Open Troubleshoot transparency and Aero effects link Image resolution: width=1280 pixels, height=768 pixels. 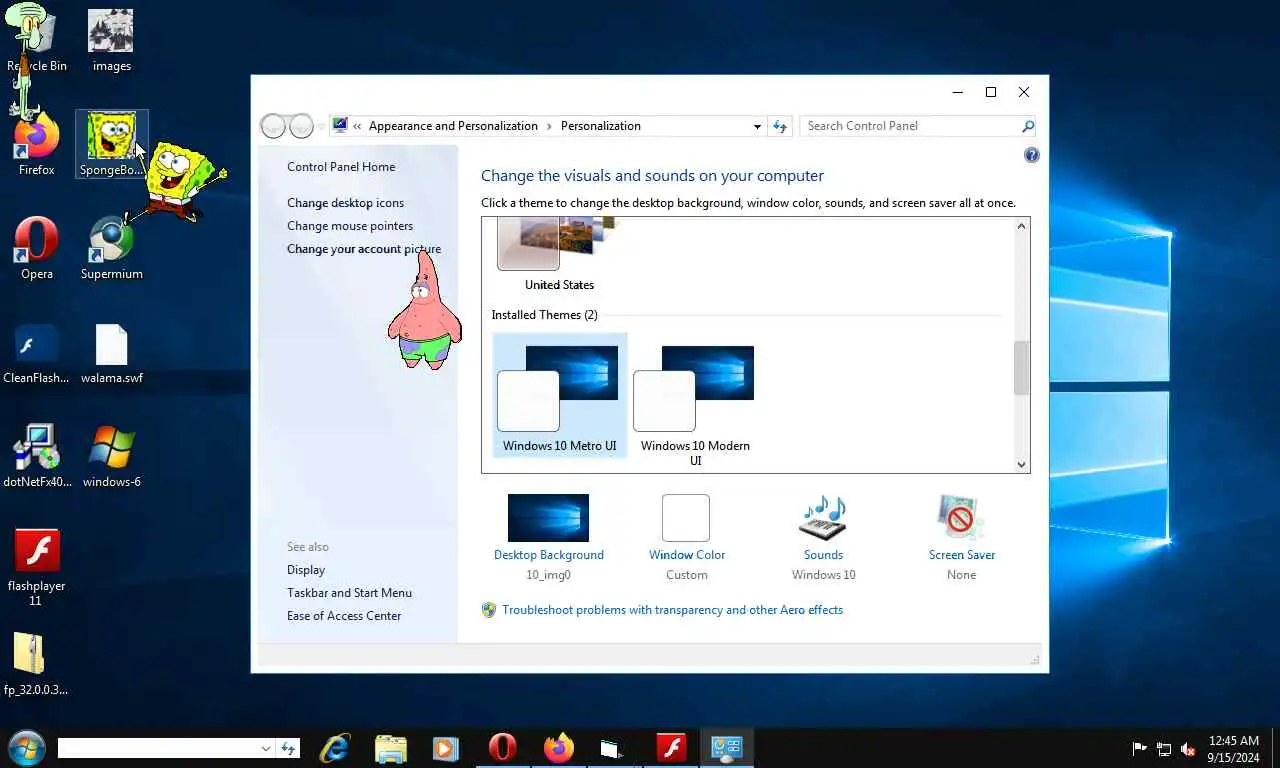pos(672,610)
